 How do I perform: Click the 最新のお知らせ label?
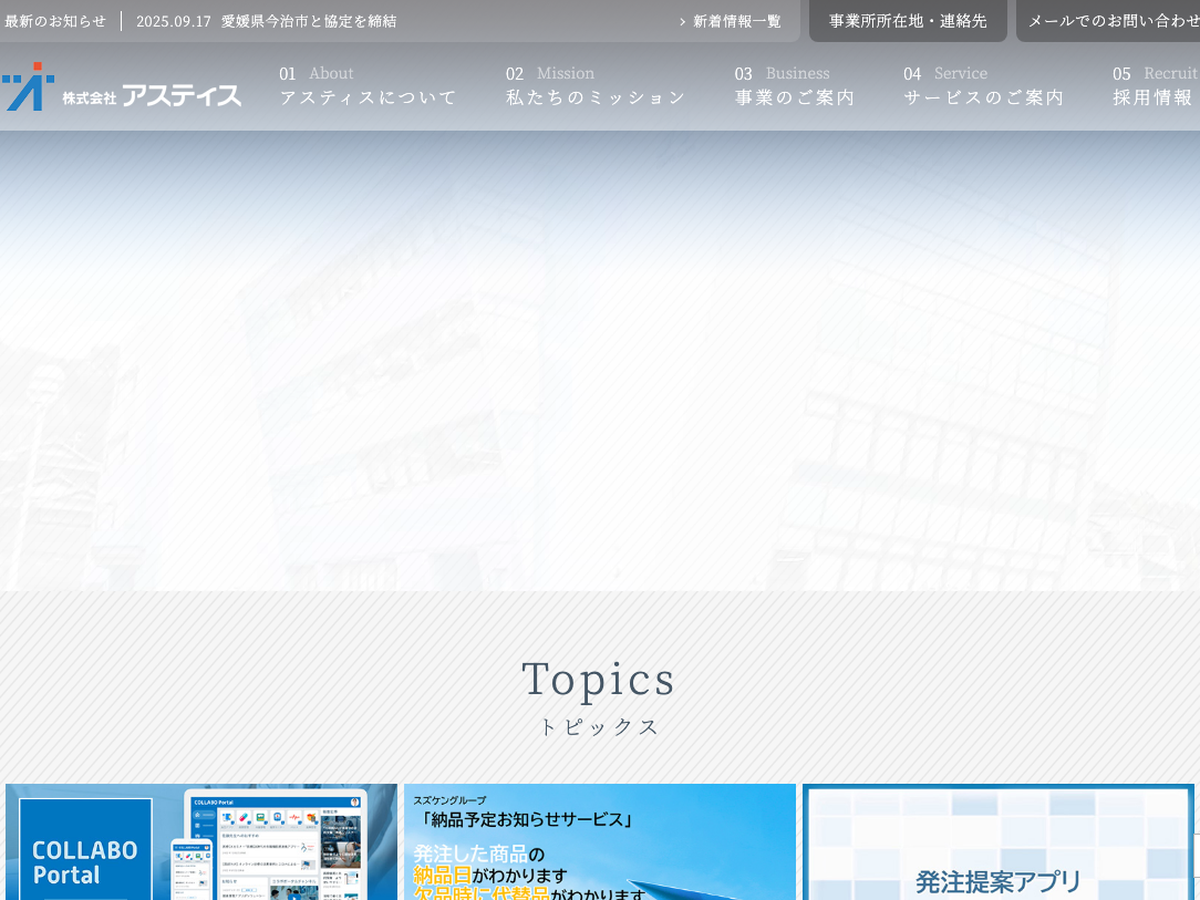click(x=55, y=21)
